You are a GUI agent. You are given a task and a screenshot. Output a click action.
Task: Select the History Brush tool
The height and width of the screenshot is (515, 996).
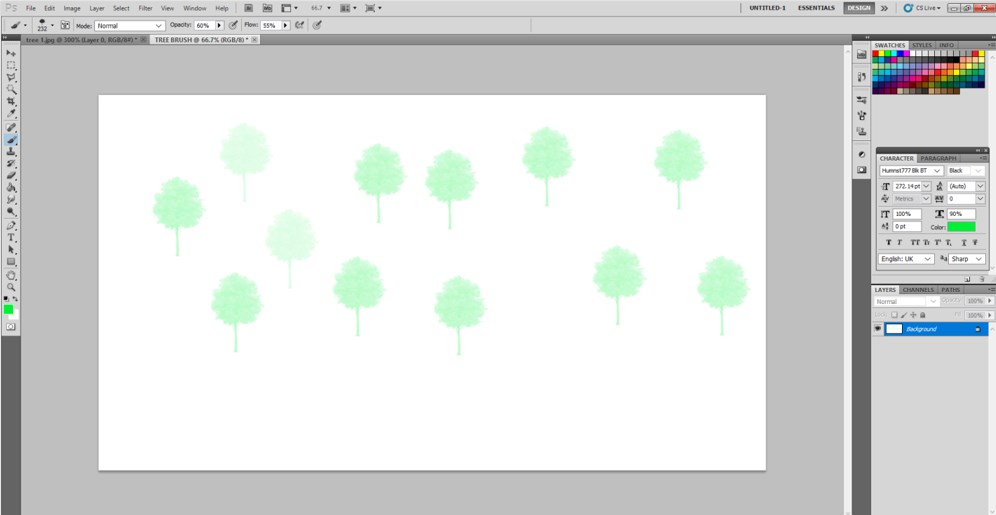point(11,164)
